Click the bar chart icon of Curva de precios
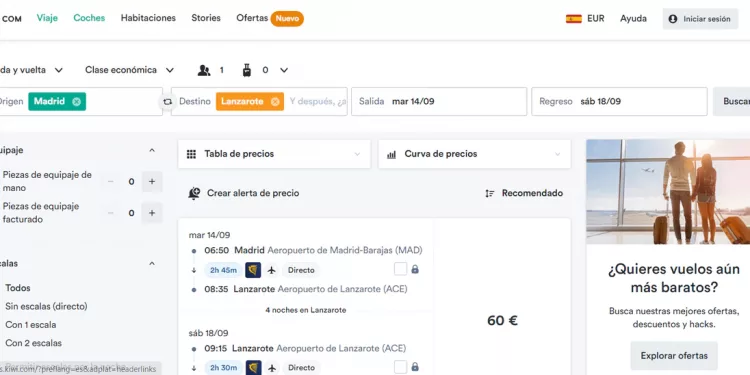The width and height of the screenshot is (750, 375). (391, 154)
